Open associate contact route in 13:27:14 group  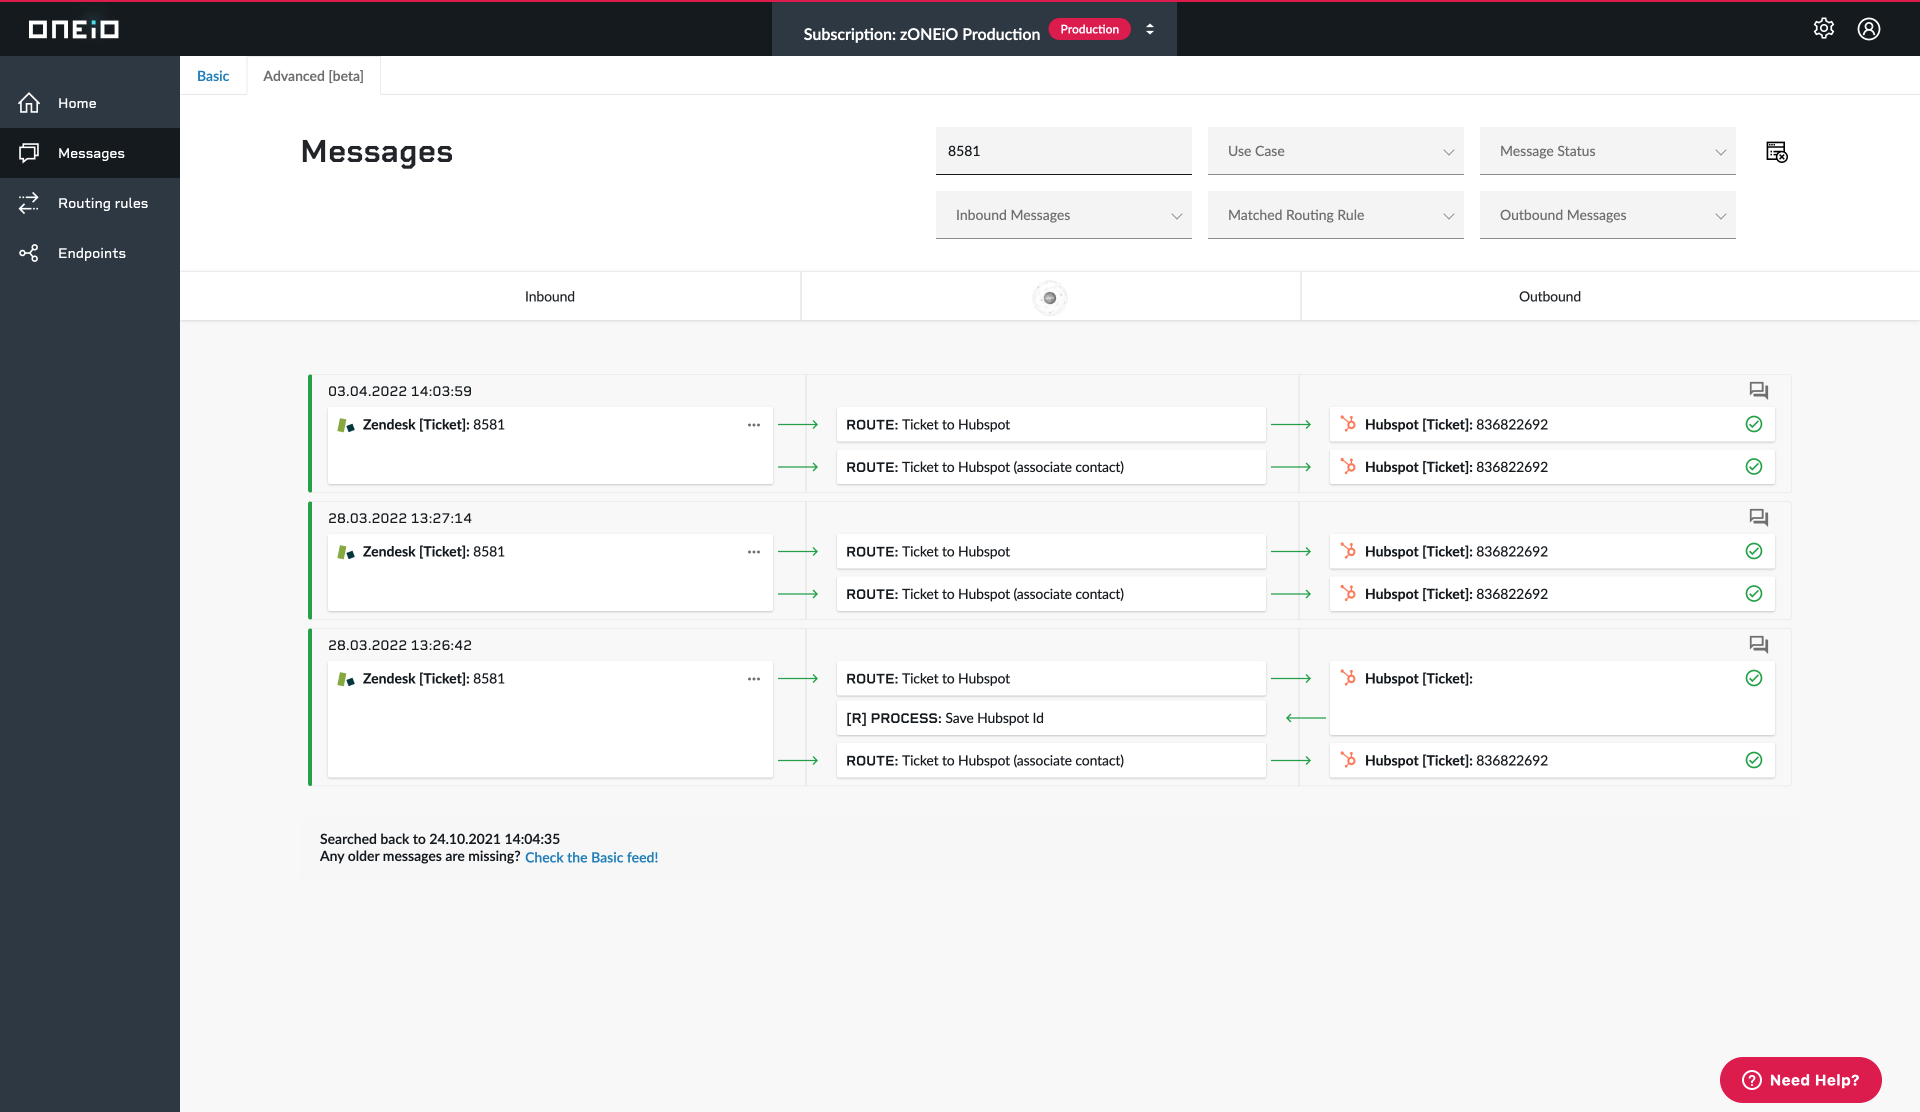[1051, 594]
